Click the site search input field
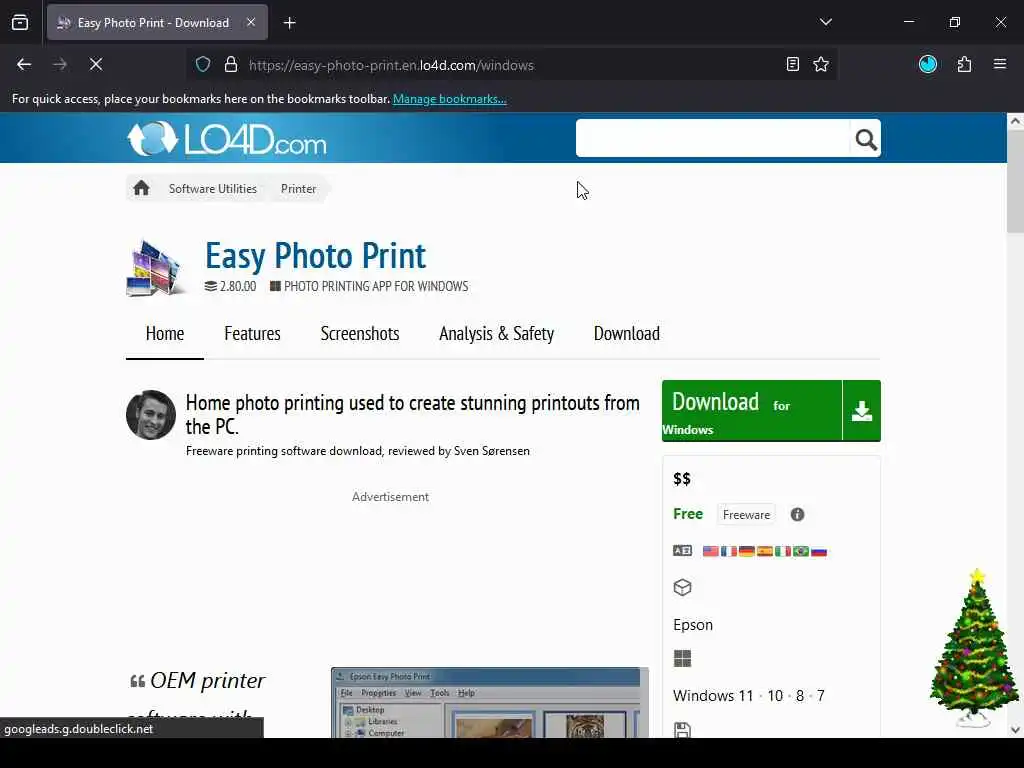The image size is (1024, 768). click(x=712, y=138)
